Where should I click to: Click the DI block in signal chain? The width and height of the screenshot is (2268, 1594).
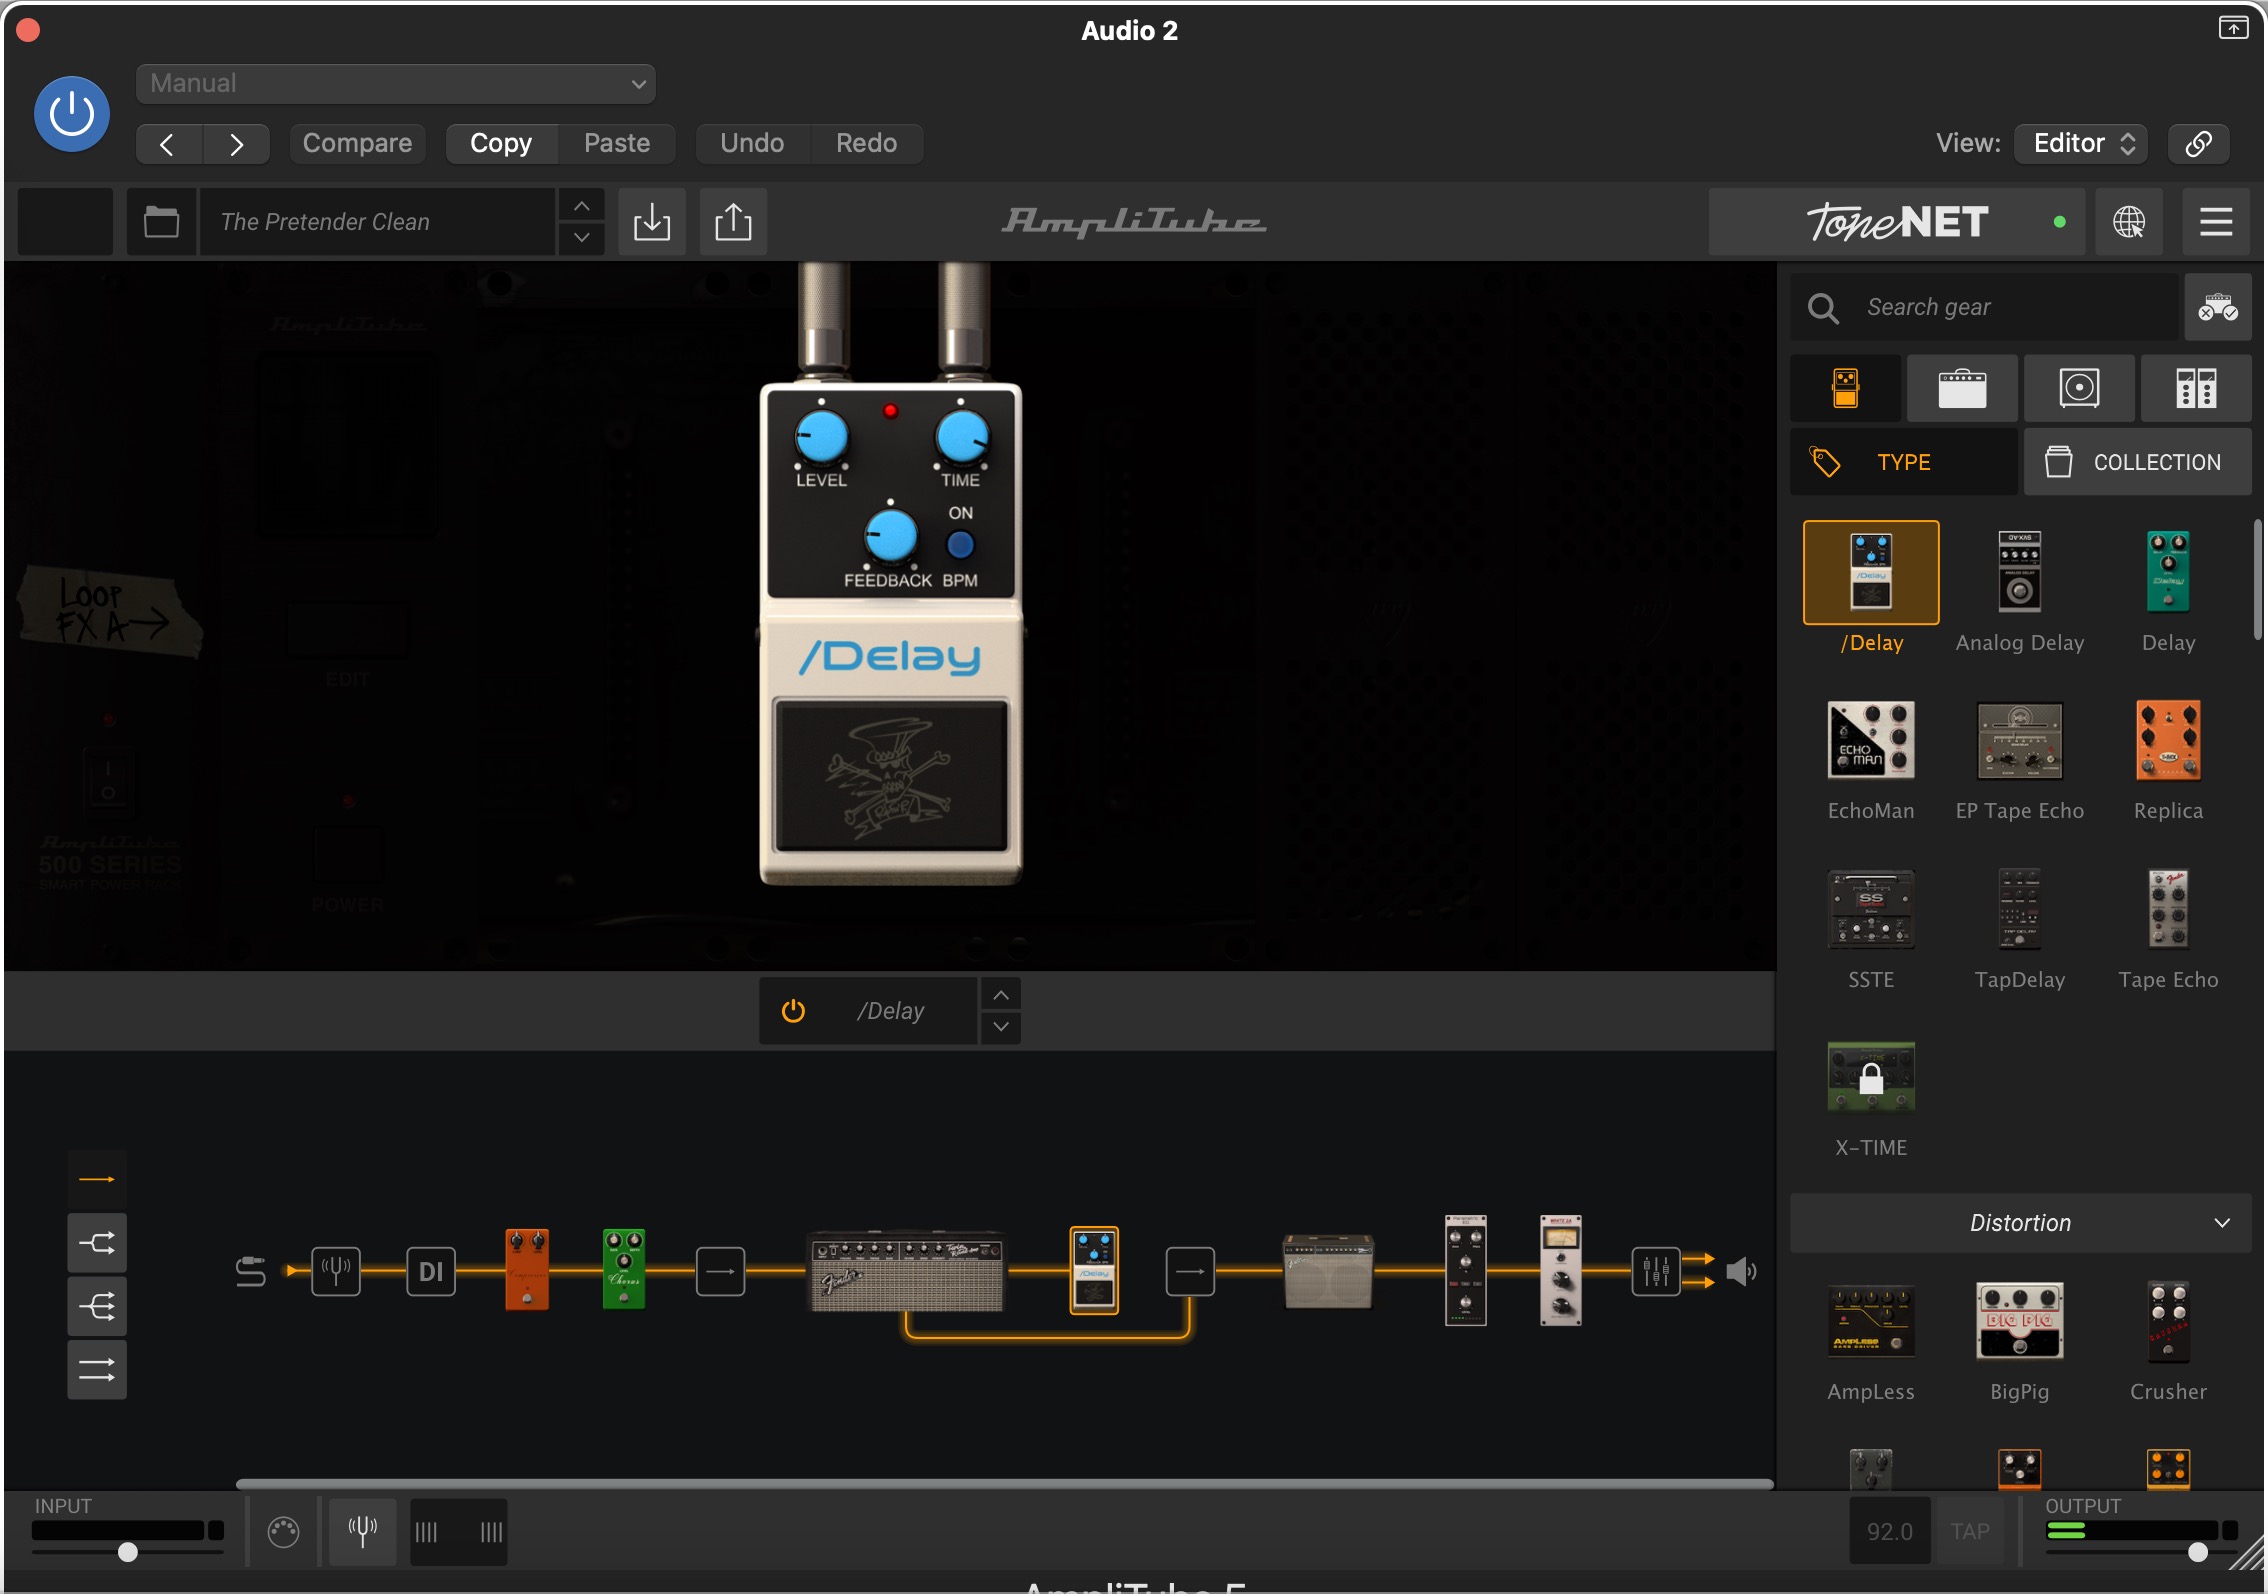point(431,1272)
